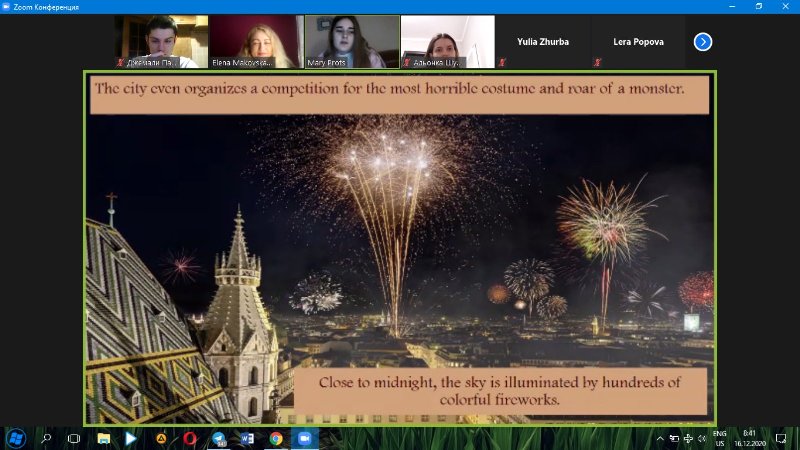The height and width of the screenshot is (450, 800).
Task: Open the Action Center notifications
Action: (x=781, y=438)
